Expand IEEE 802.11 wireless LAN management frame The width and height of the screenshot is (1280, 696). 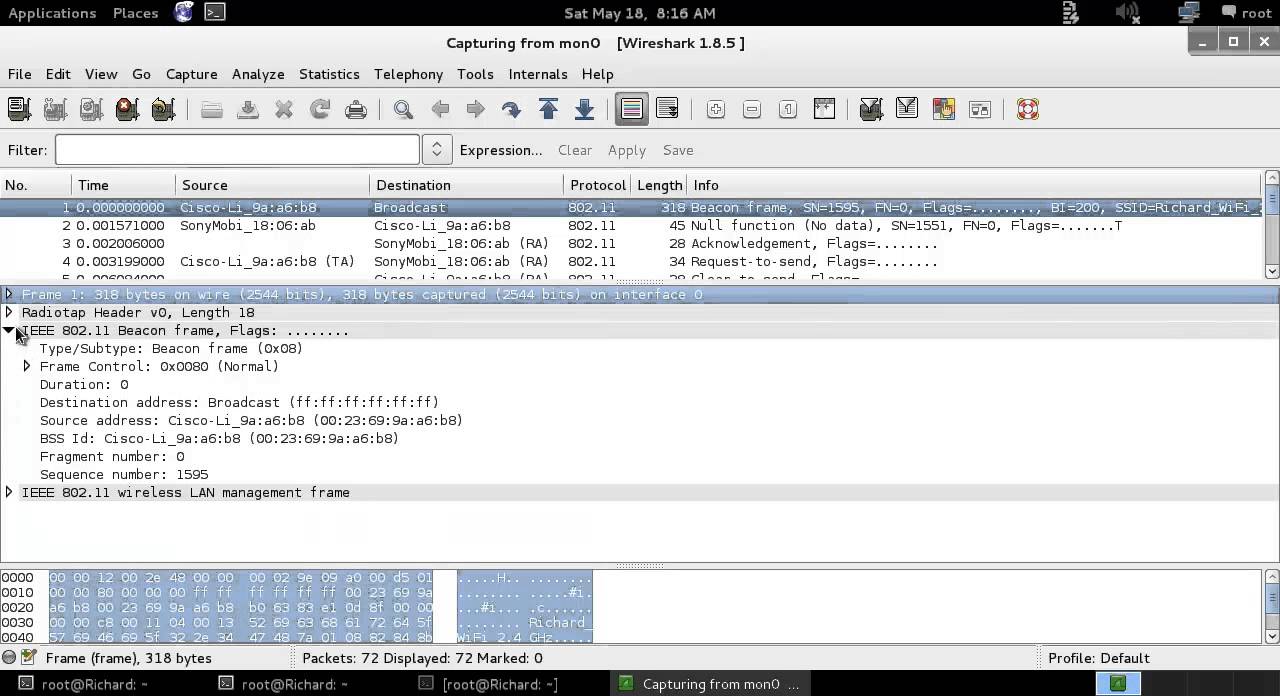pos(9,492)
